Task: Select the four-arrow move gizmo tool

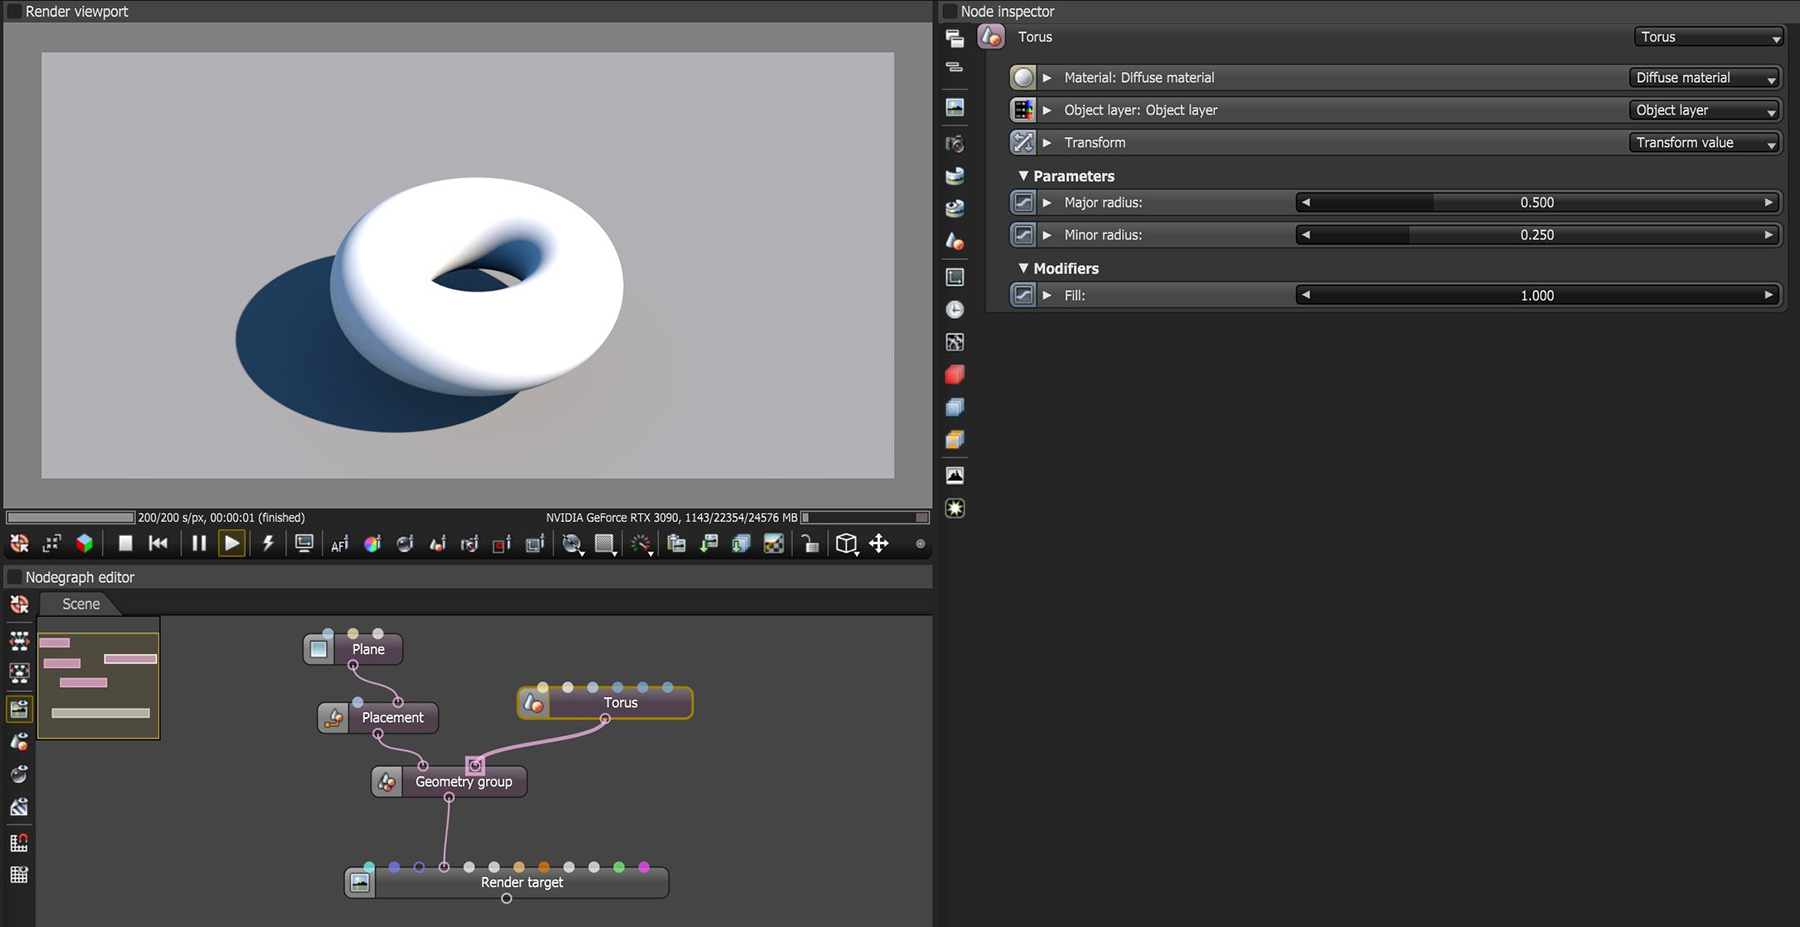Action: coord(879,543)
